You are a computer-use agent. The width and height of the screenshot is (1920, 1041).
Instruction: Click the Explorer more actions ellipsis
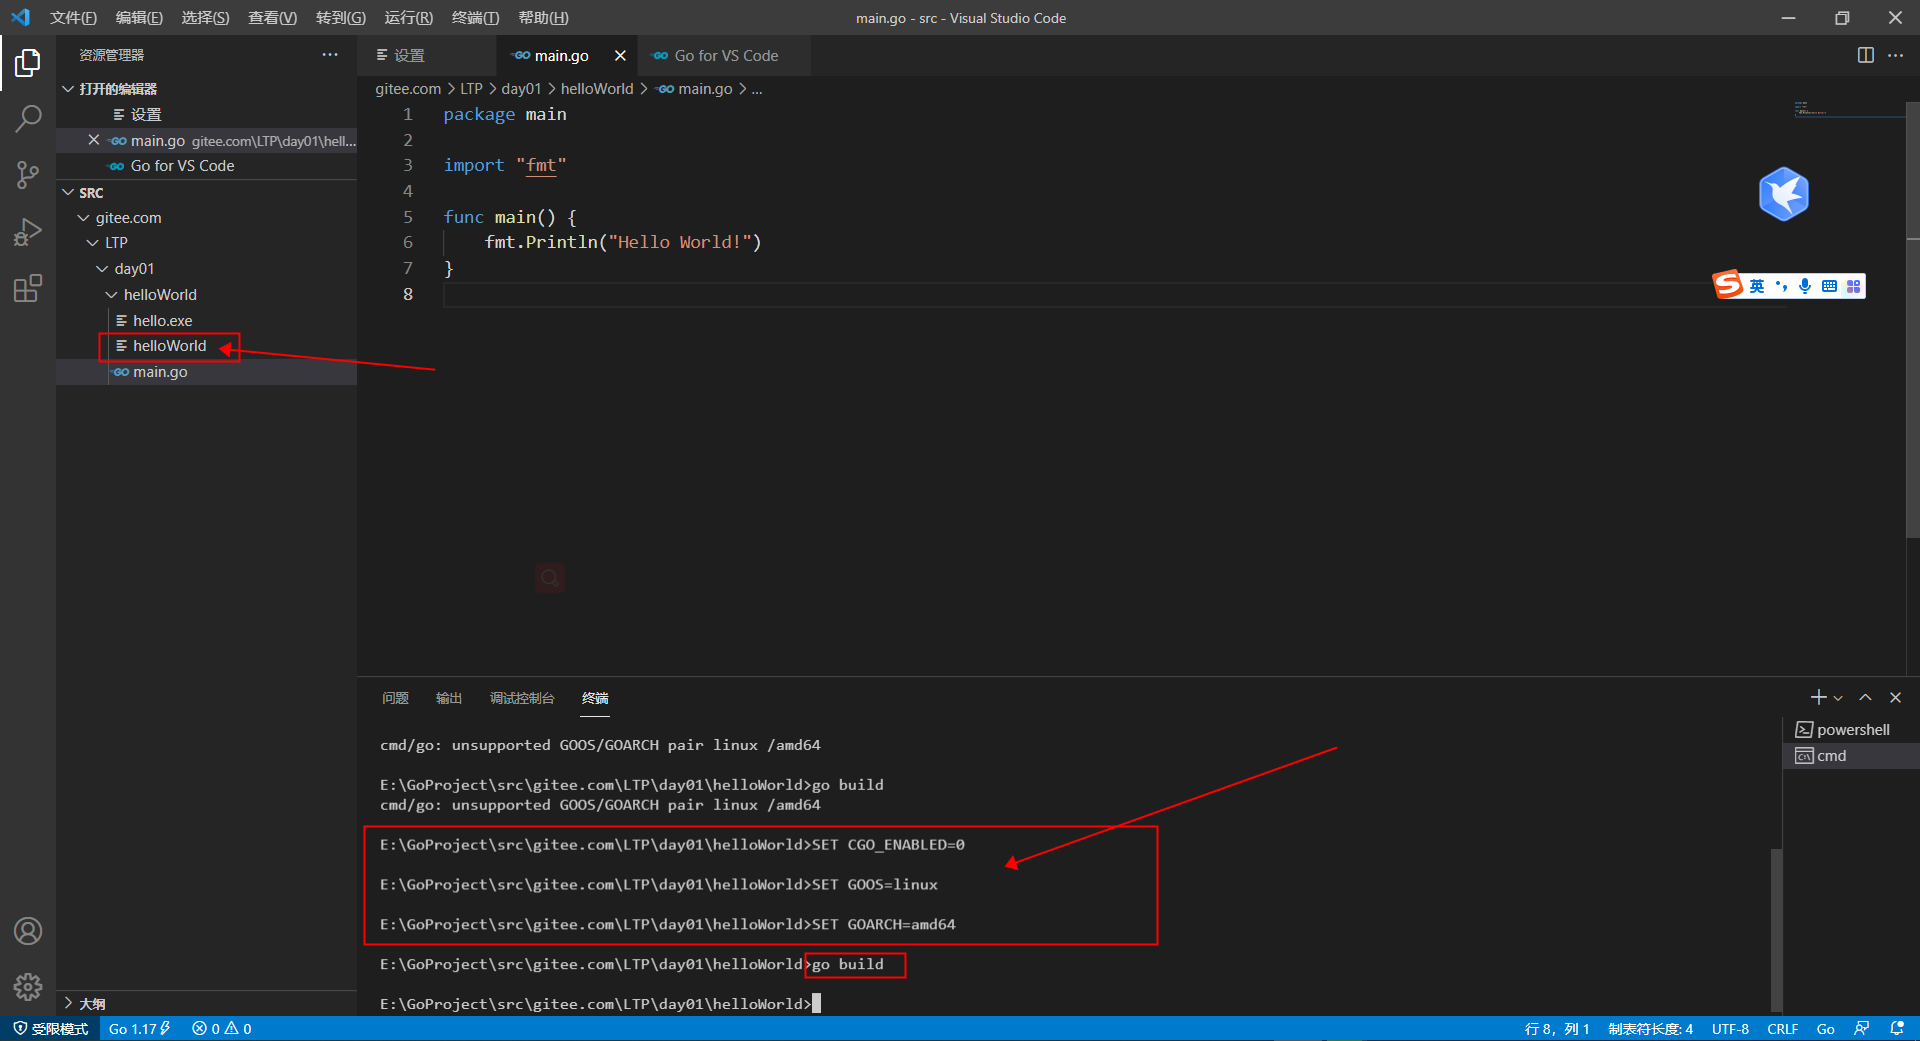click(330, 55)
